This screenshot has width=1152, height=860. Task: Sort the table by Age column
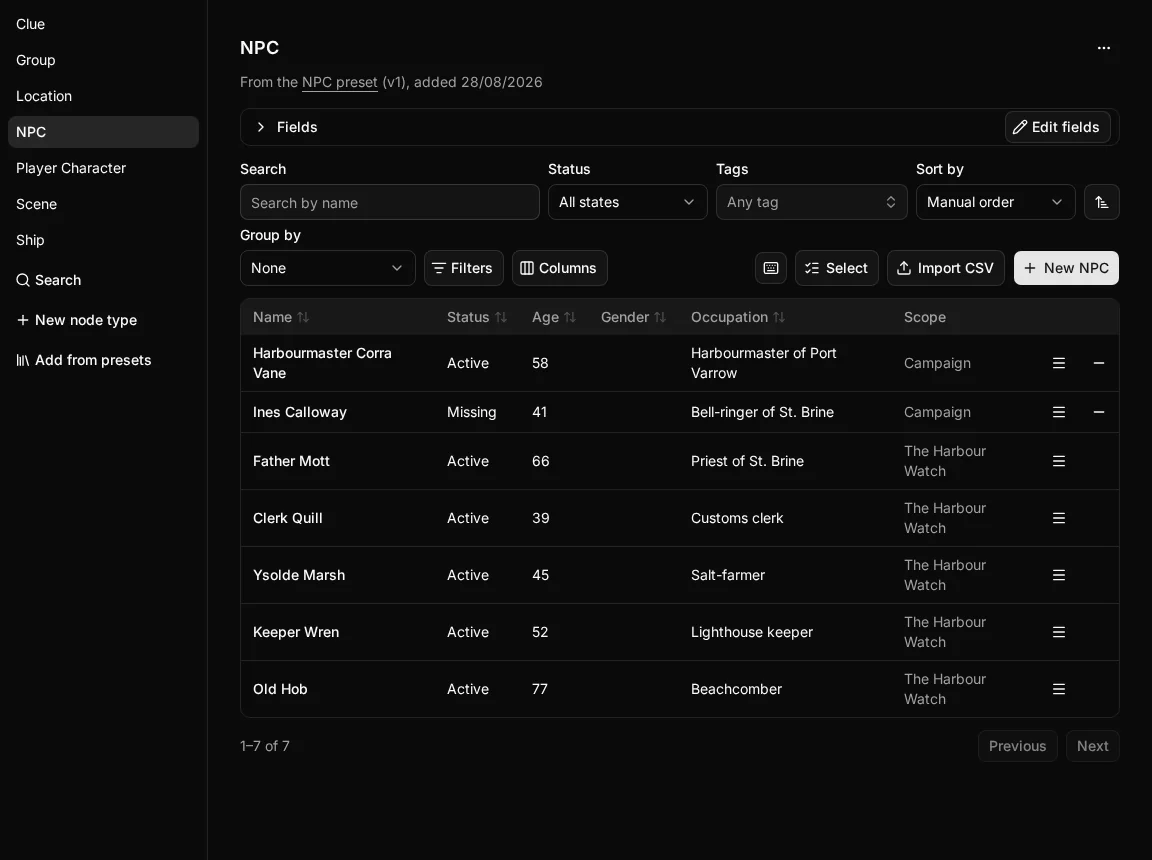[554, 317]
